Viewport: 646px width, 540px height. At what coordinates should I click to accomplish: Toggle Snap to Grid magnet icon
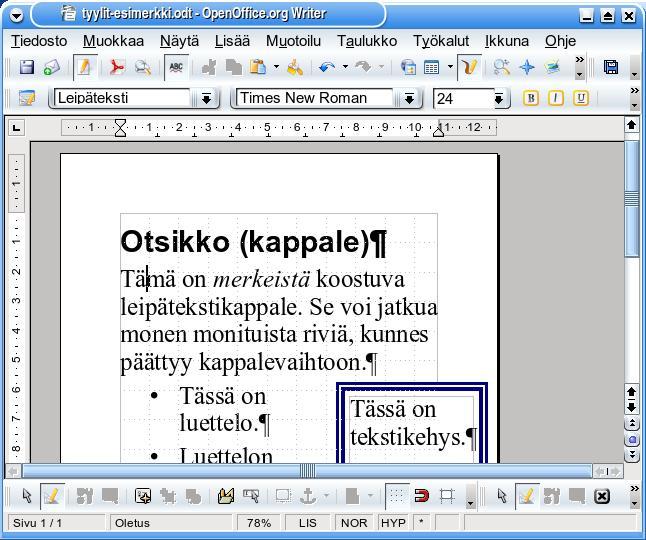421,496
